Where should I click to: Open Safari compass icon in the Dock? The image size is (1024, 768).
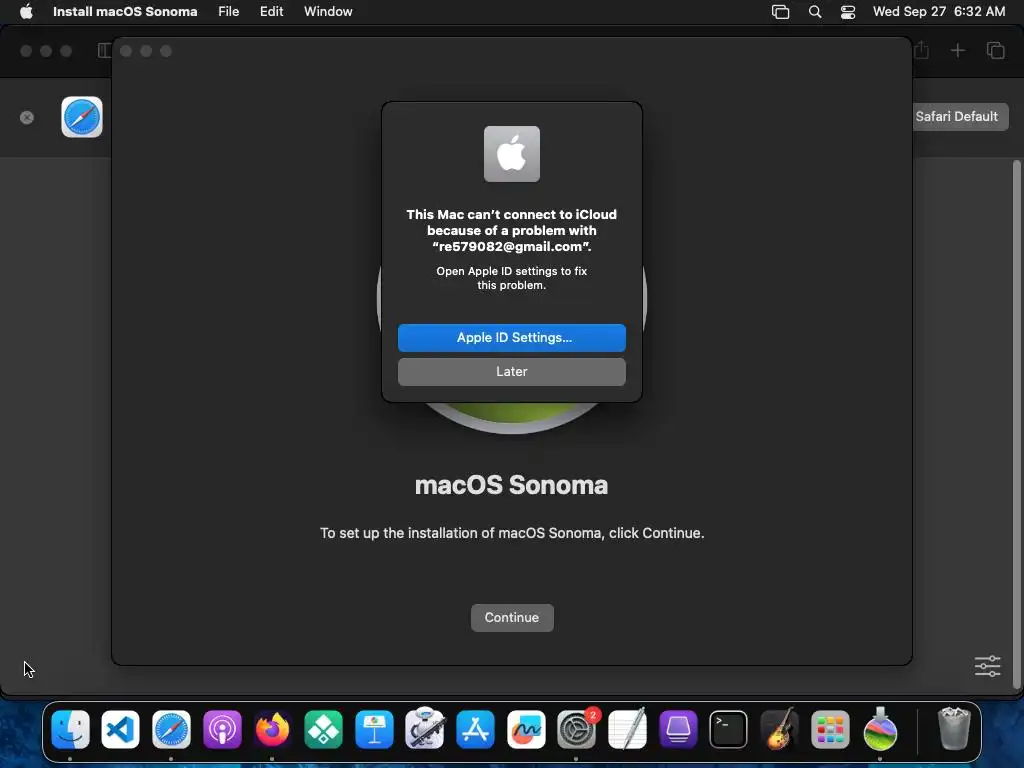(171, 729)
